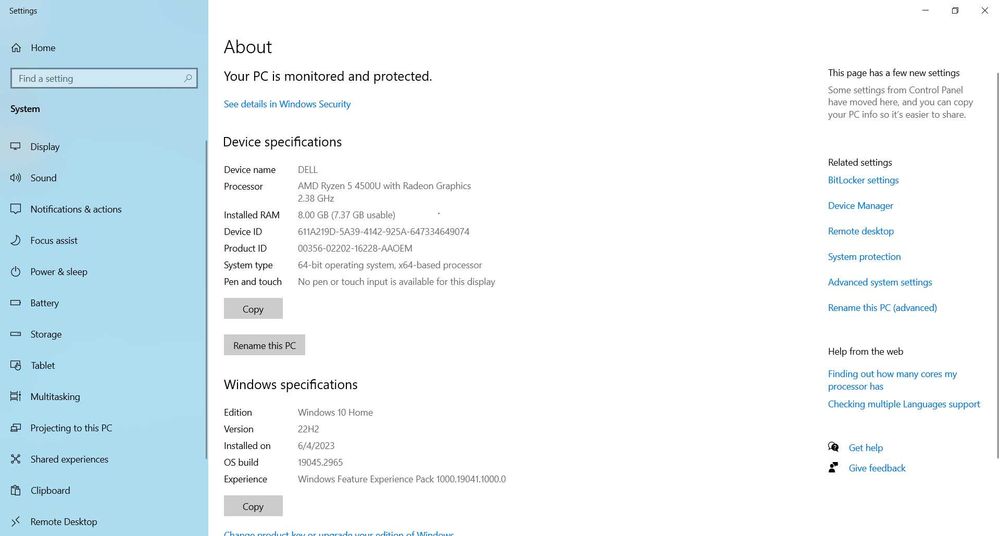The width and height of the screenshot is (1000, 536).
Task: Click the Change product key link
Action: (x=339, y=533)
